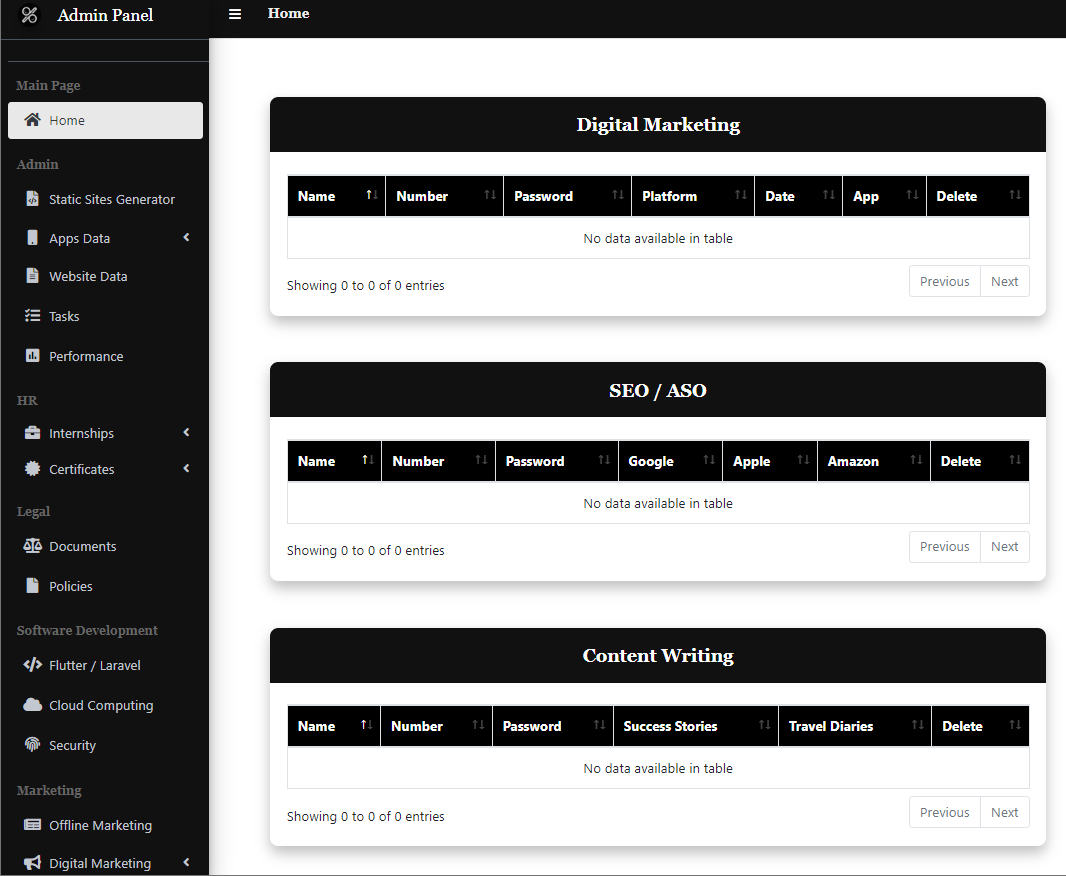The image size is (1066, 876).
Task: Click the Flutter / Laravel code icon
Action: click(x=32, y=665)
